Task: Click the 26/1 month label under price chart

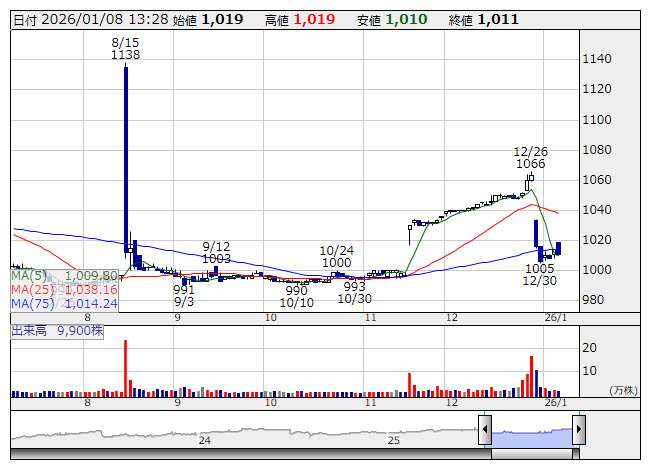Action: click(x=556, y=318)
